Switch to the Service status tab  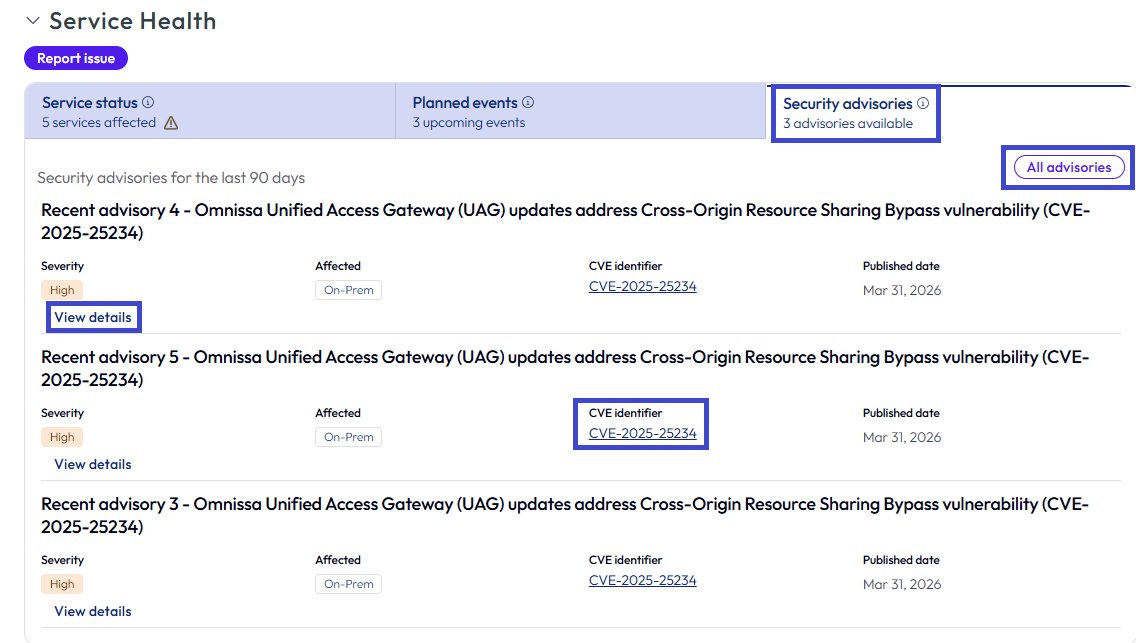click(210, 111)
